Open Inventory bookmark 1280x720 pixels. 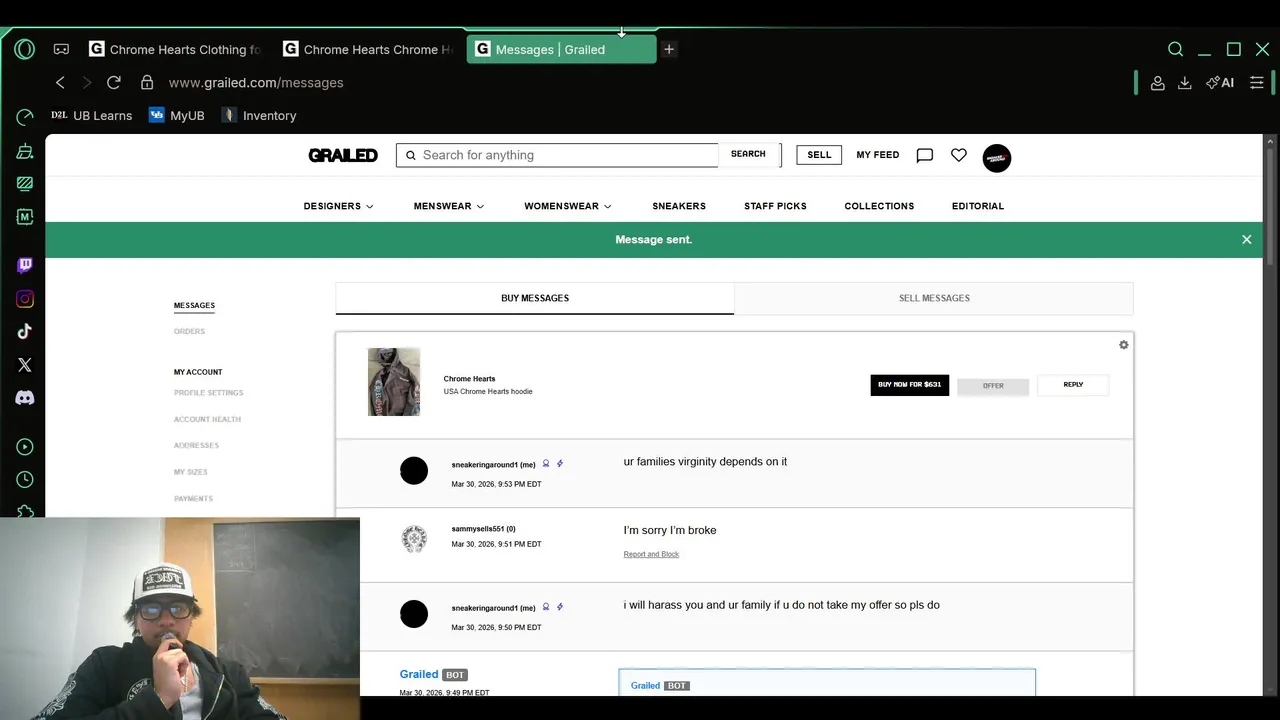click(259, 116)
